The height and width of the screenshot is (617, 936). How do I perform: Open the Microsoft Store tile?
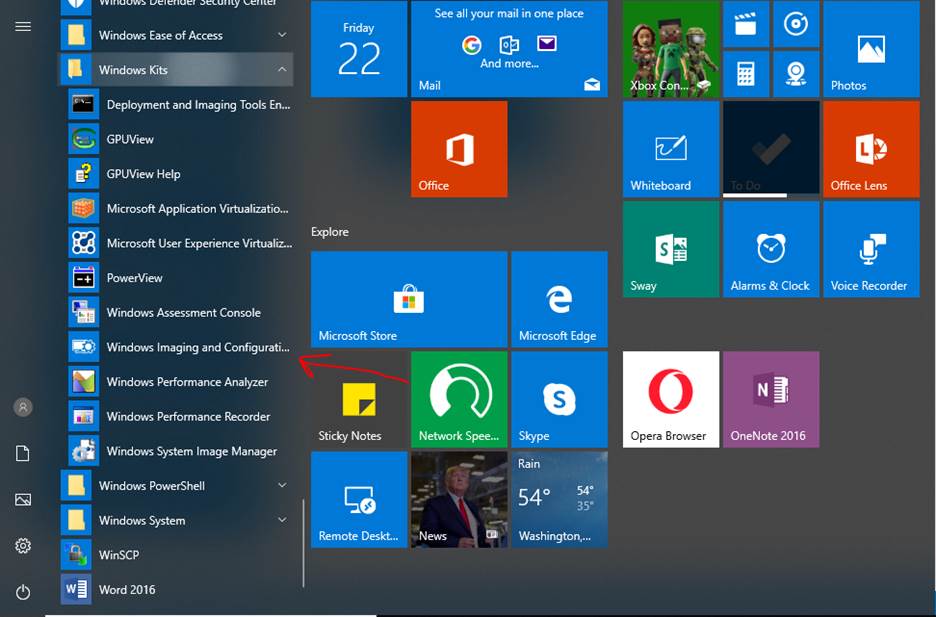(409, 300)
